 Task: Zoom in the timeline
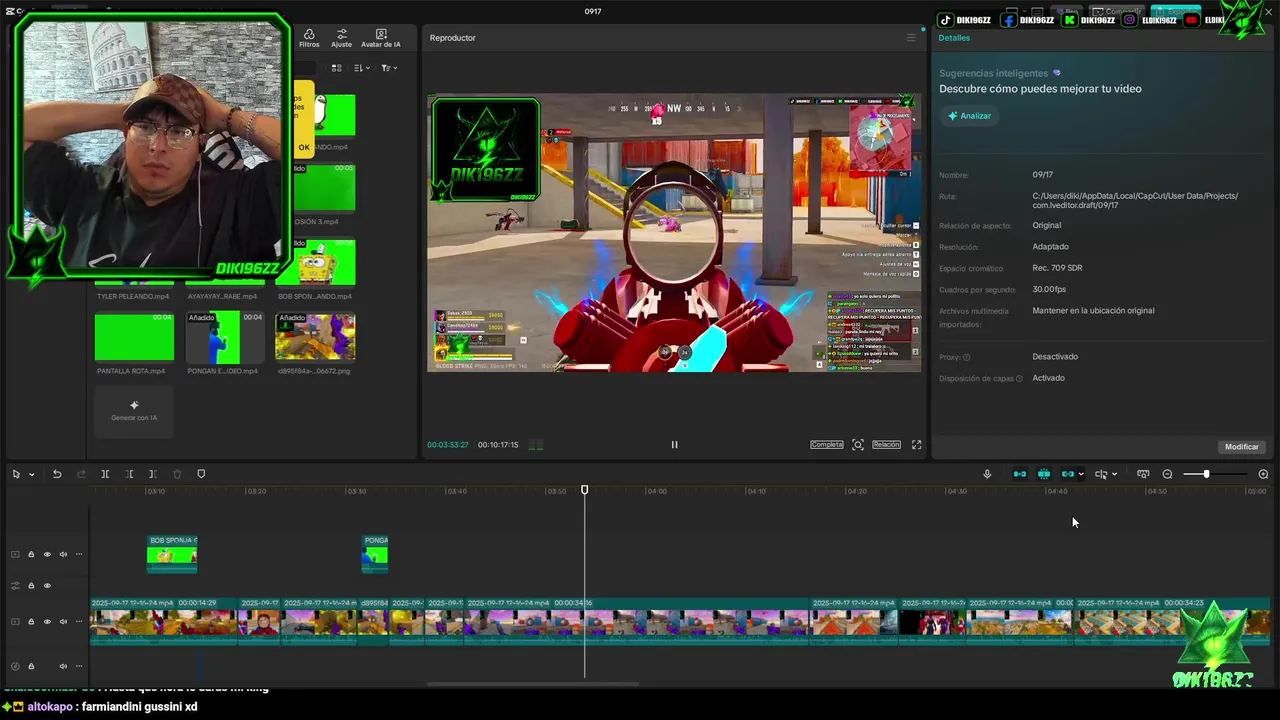coord(1263,474)
